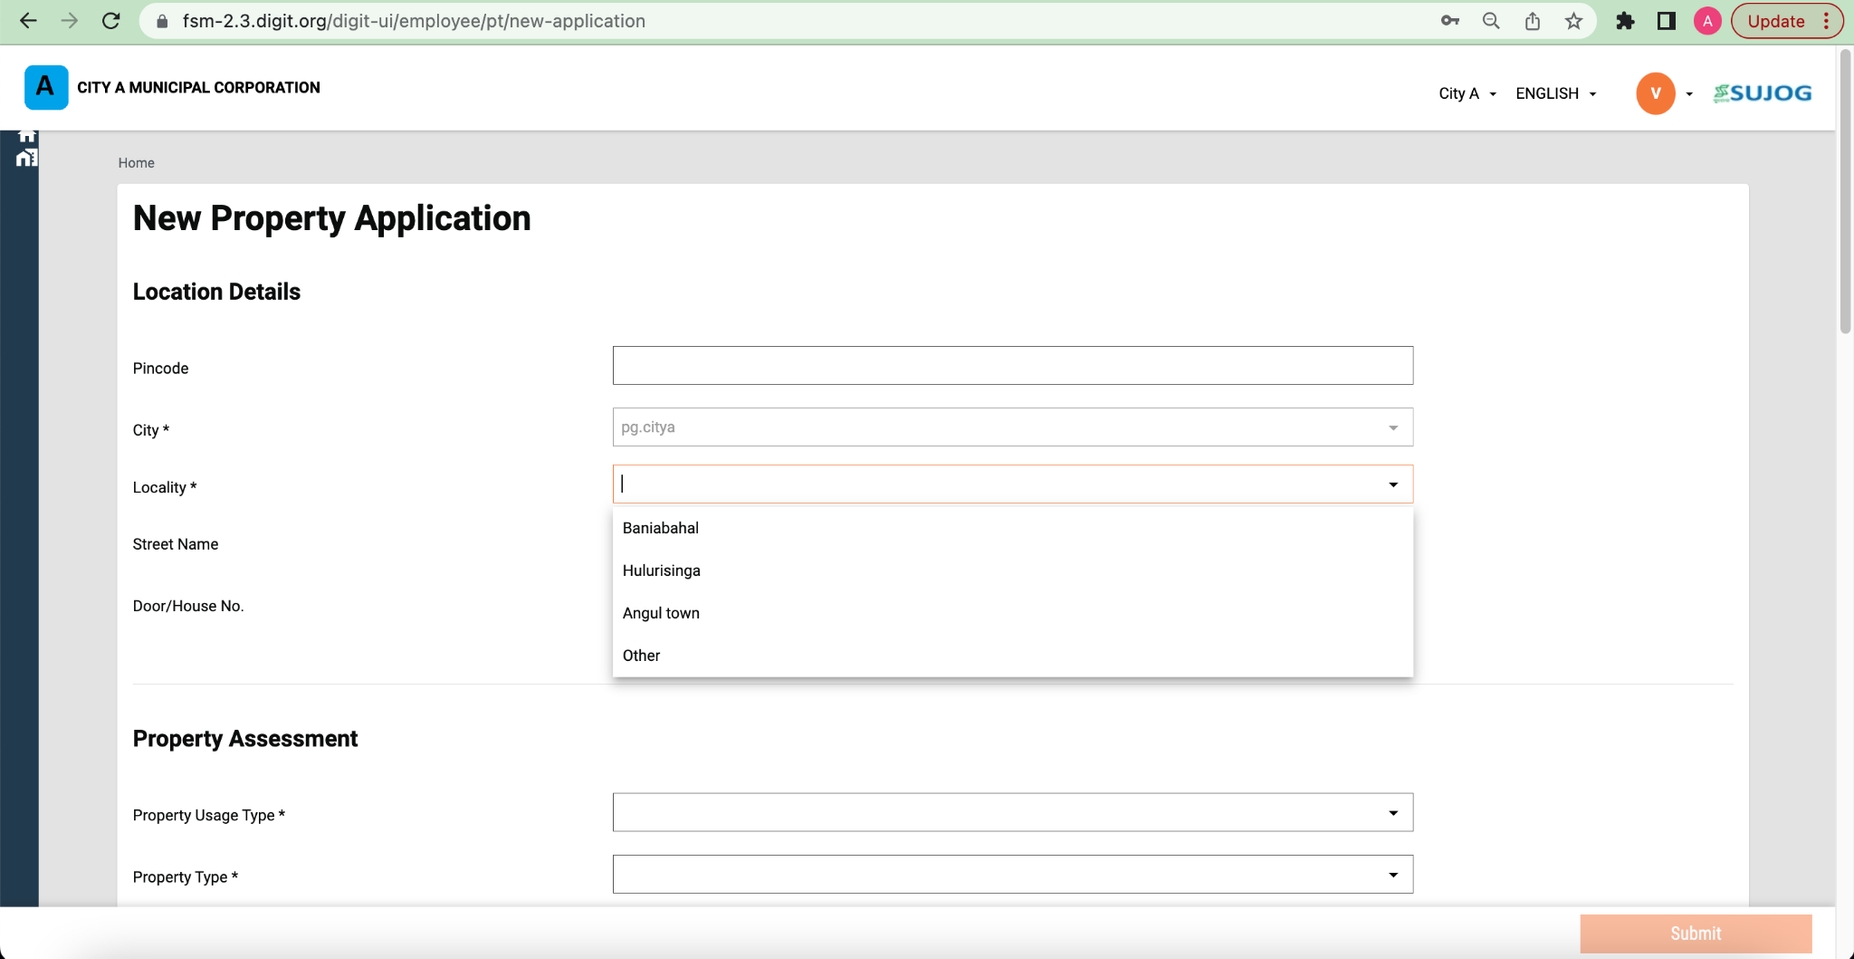This screenshot has height=959, width=1854.
Task: Open the City A tenant dropdown
Action: [1466, 93]
